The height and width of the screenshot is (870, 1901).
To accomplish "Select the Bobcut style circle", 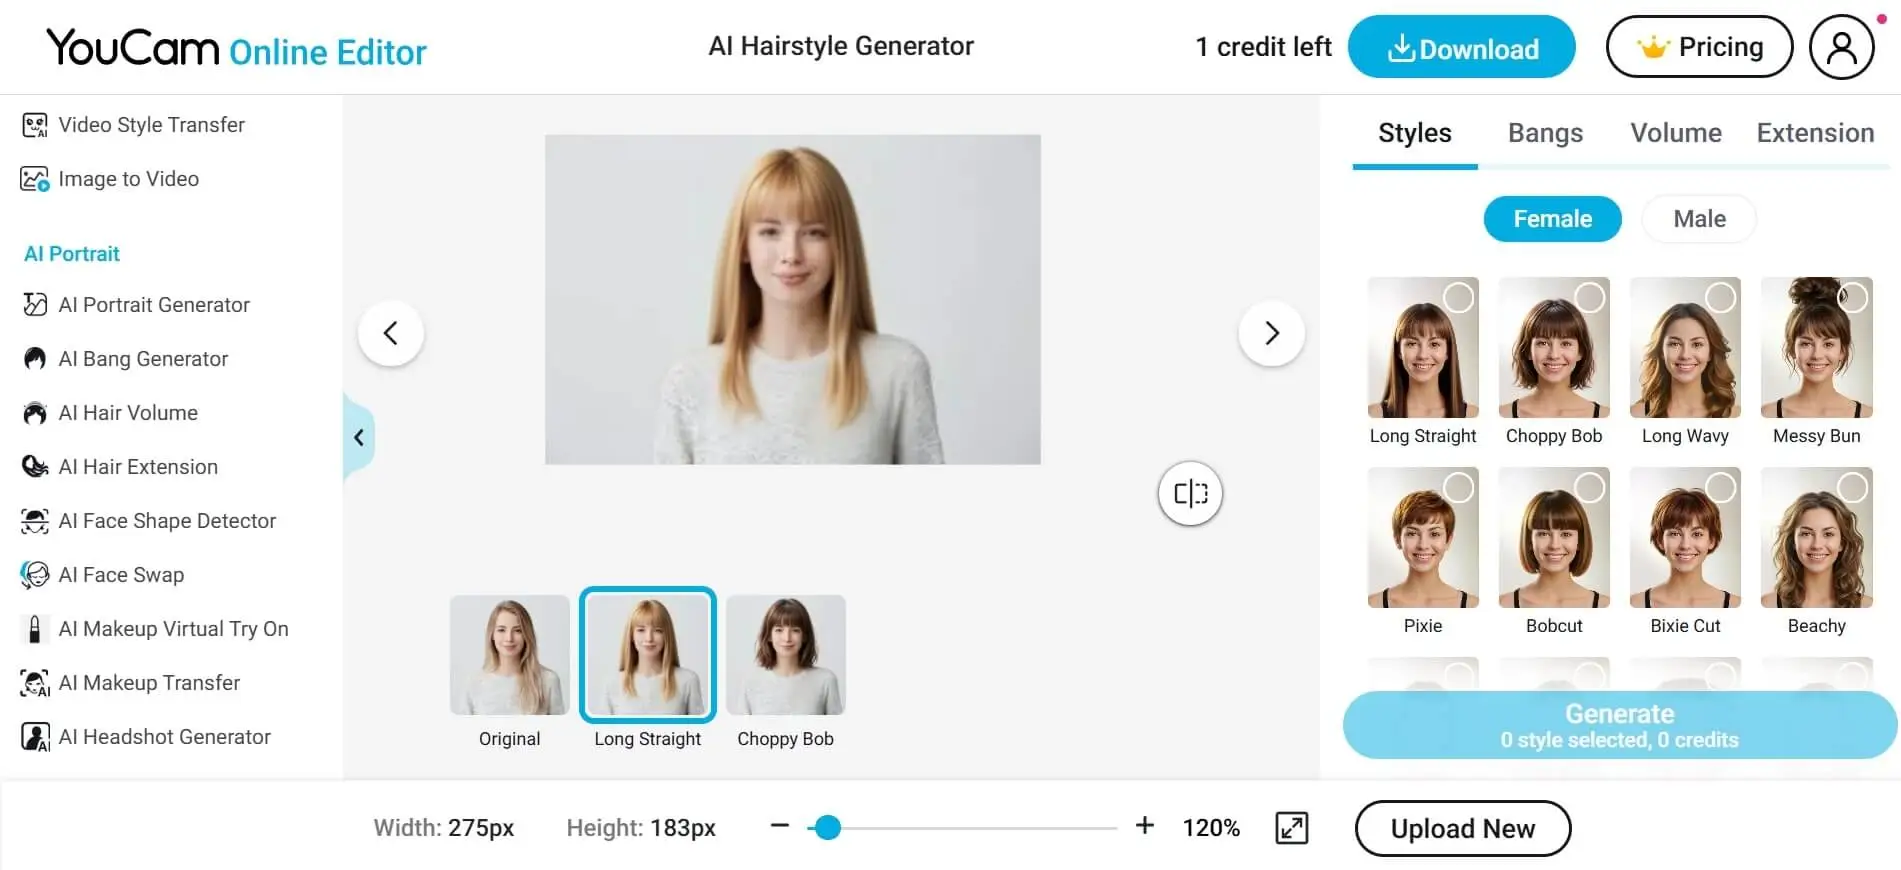I will (x=1589, y=487).
